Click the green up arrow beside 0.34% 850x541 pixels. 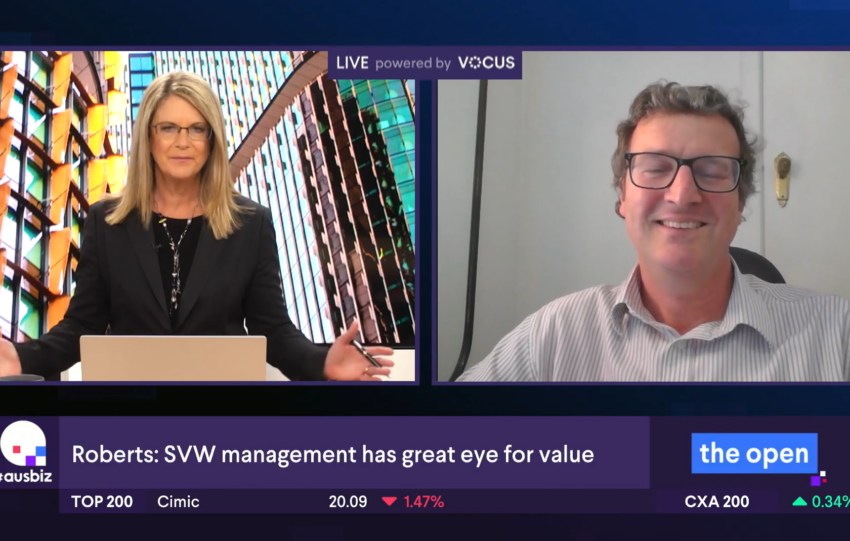(x=799, y=502)
